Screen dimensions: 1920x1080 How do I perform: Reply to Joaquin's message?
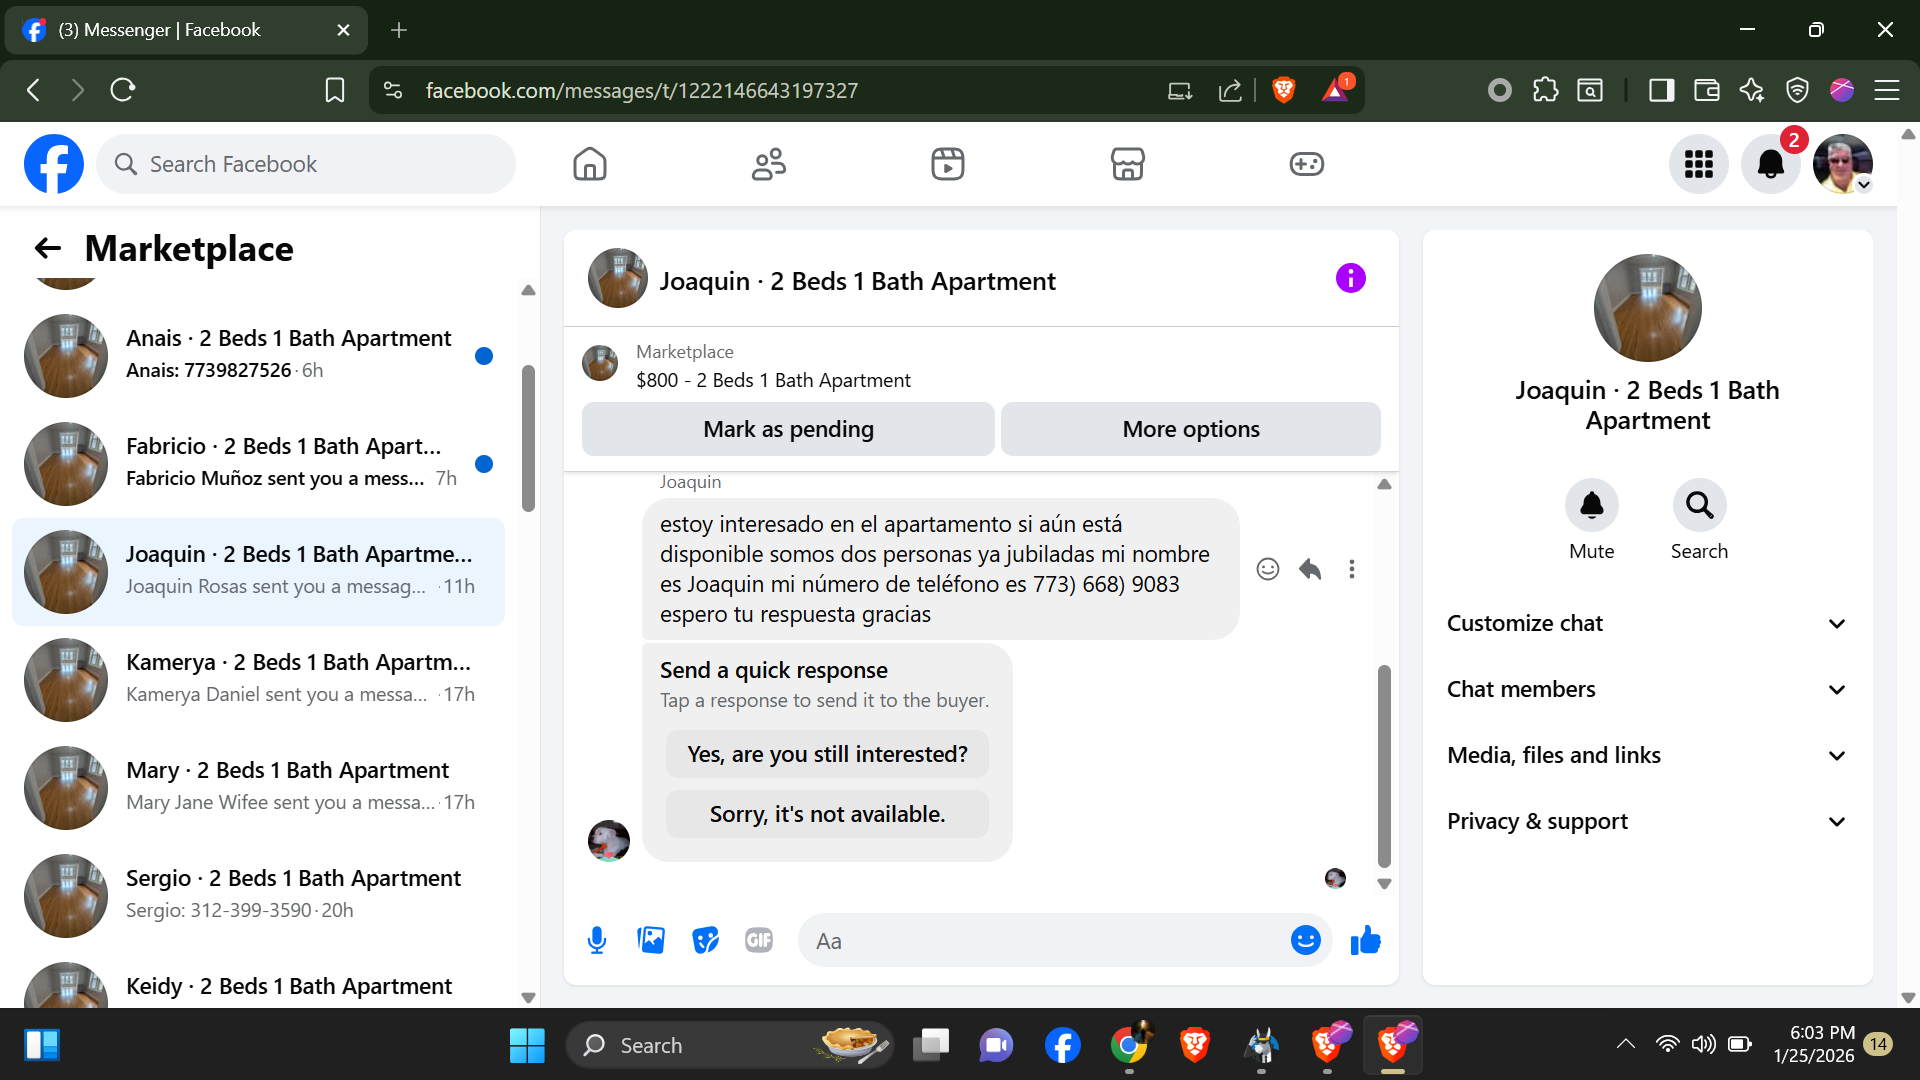(x=1310, y=569)
